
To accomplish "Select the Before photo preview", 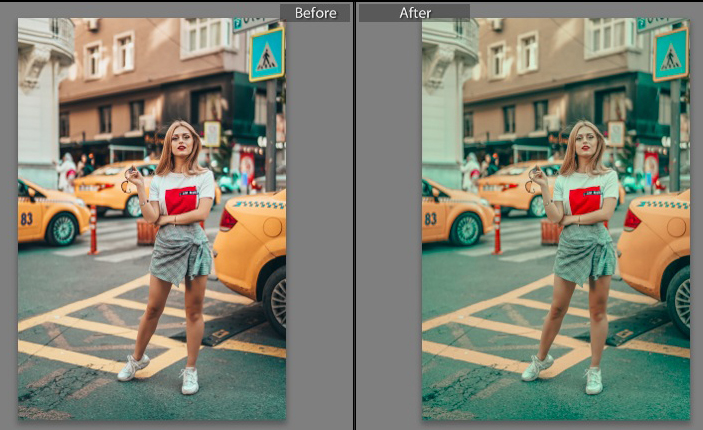I will pos(152,219).
